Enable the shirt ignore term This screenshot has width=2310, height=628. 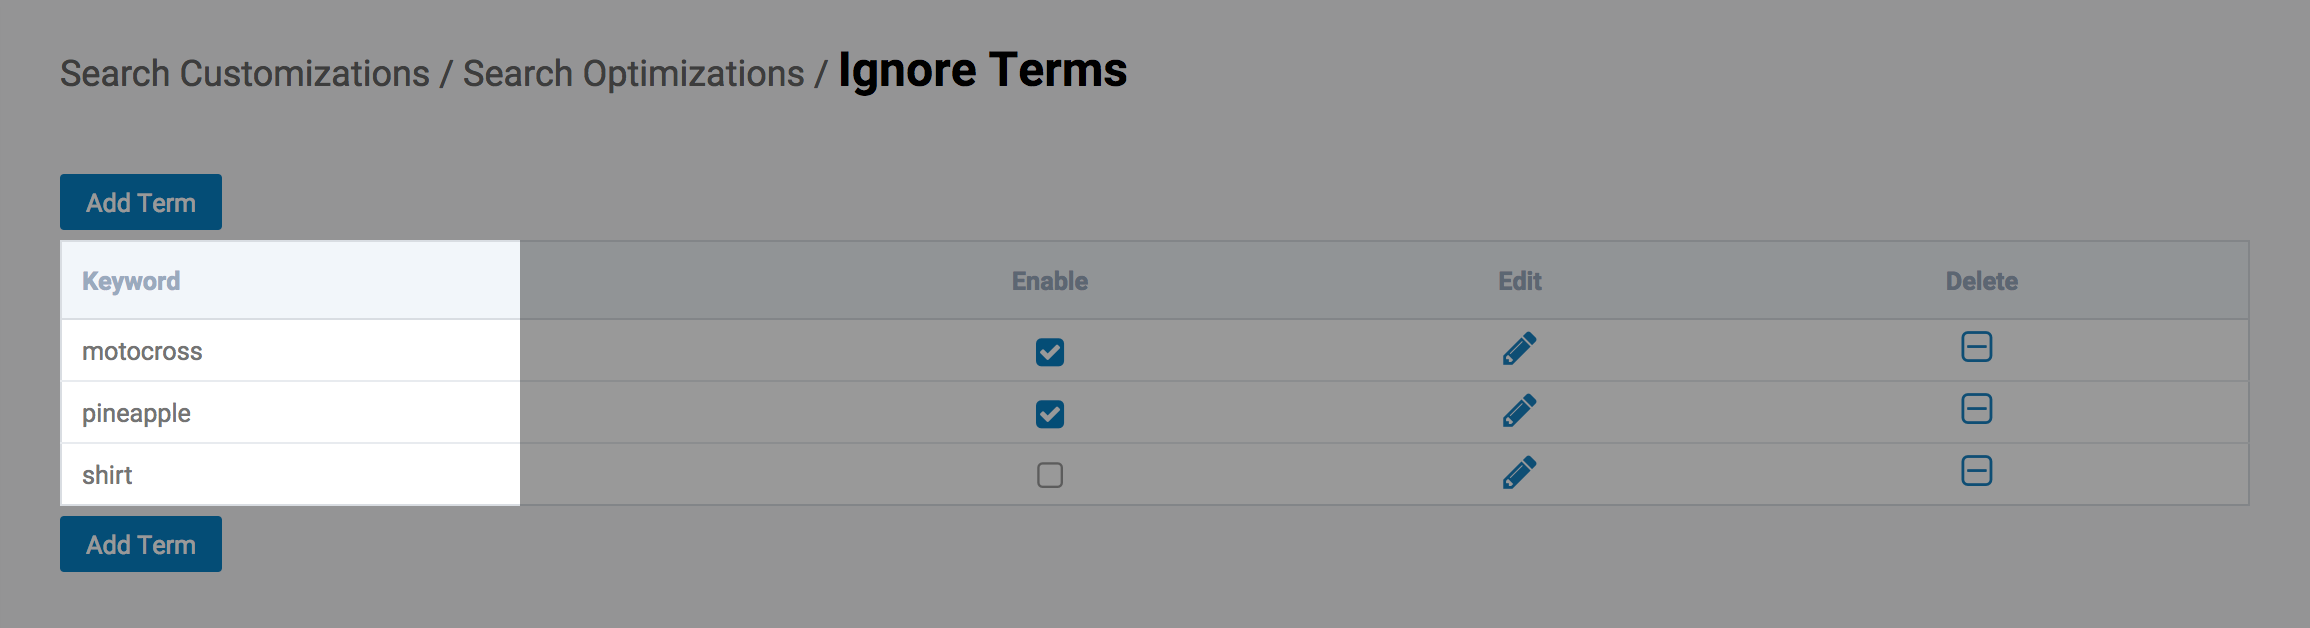click(1050, 475)
